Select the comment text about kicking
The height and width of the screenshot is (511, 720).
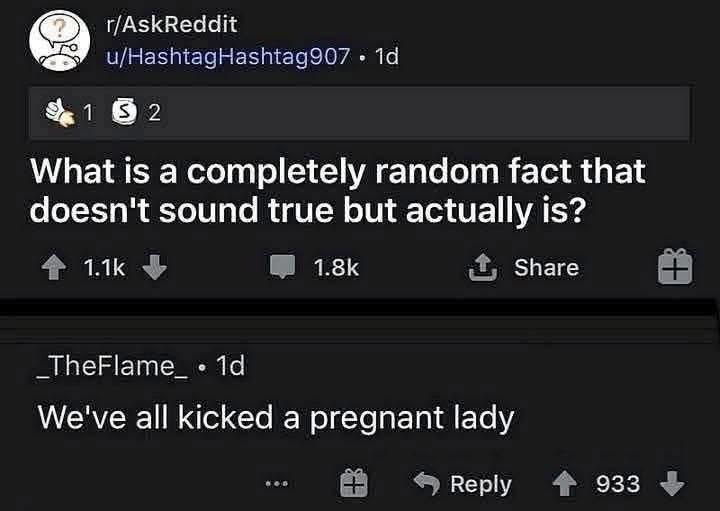click(276, 418)
